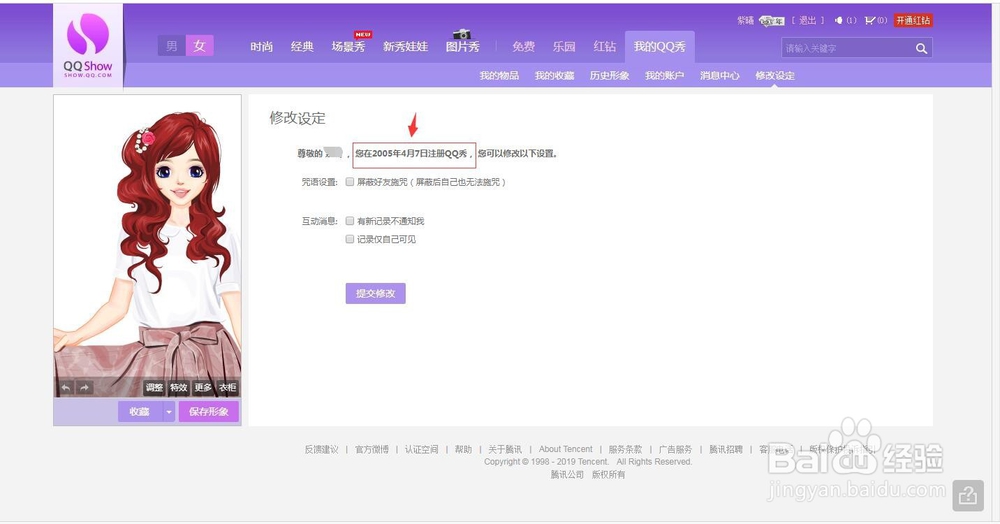Viewport: 1000px width, 524px height.
Task: Go to 乐园 section
Action: 564,47
